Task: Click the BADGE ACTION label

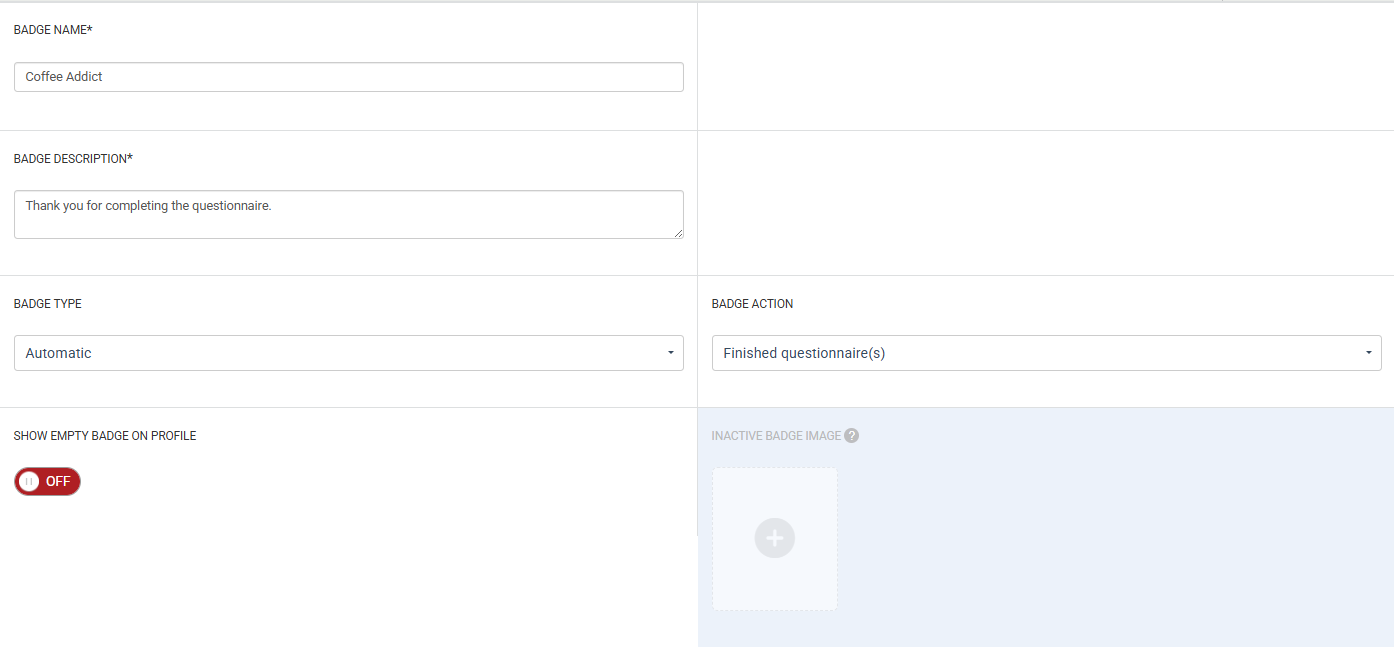Action: tap(752, 304)
